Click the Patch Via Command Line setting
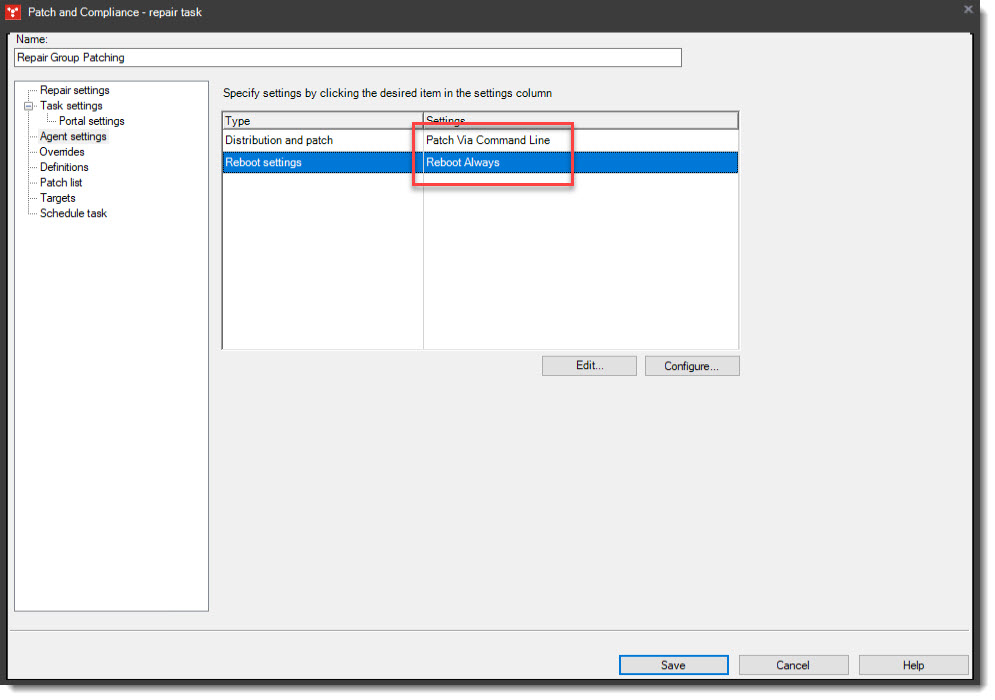This screenshot has width=995, height=700. [x=491, y=141]
